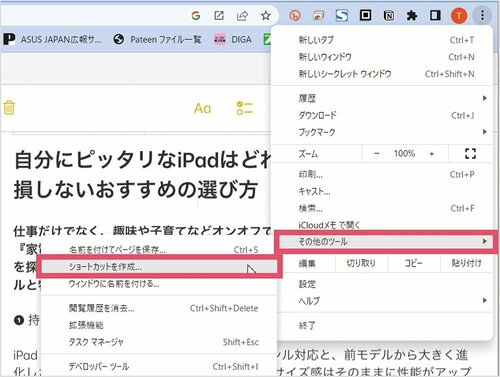Choose 検索... from the menu
The height and width of the screenshot is (377, 500).
(382, 208)
